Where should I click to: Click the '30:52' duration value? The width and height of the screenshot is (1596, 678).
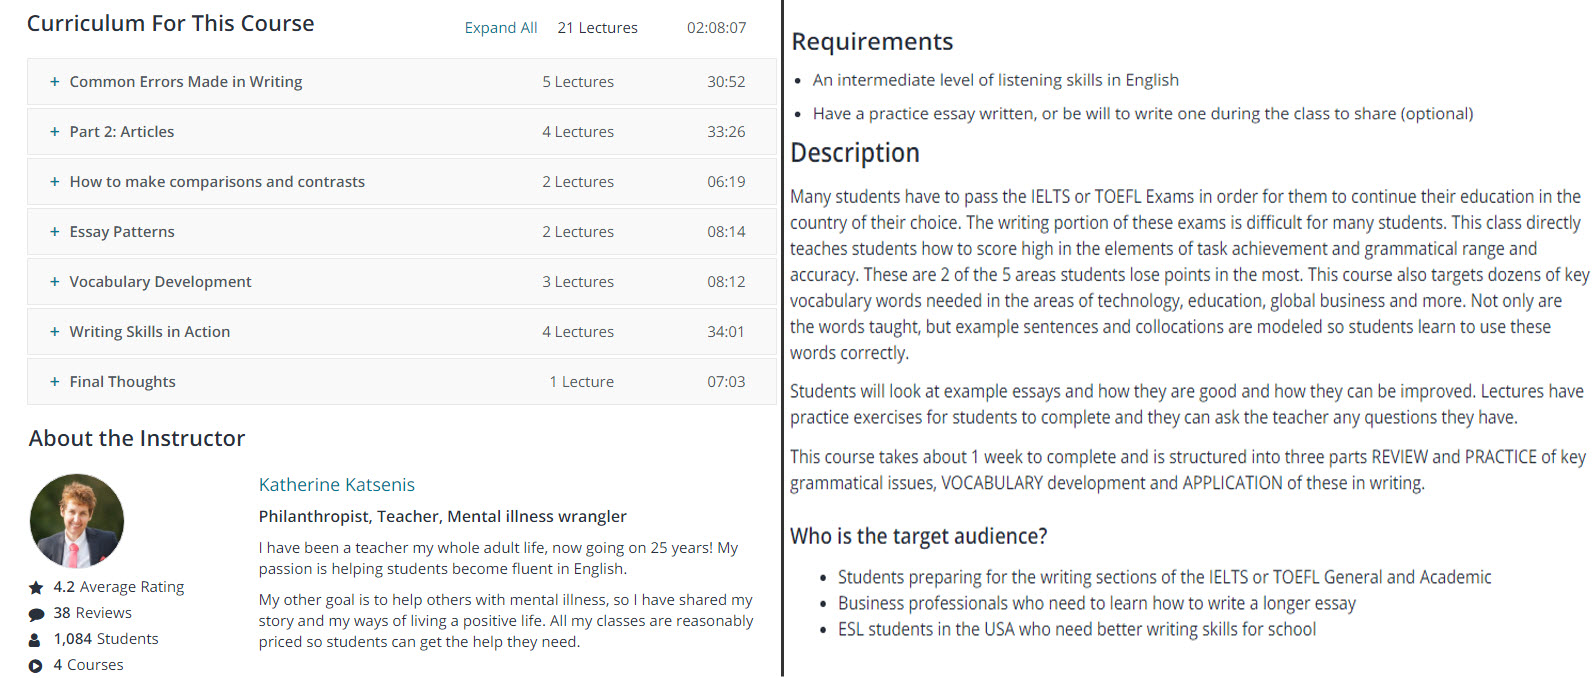(726, 82)
